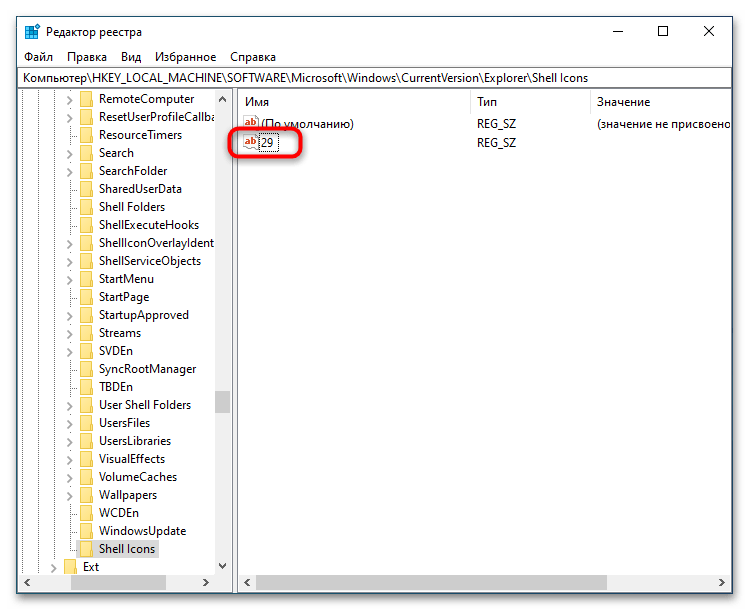Click tree pane scroll right arrow
749x610 pixels.
point(206,582)
